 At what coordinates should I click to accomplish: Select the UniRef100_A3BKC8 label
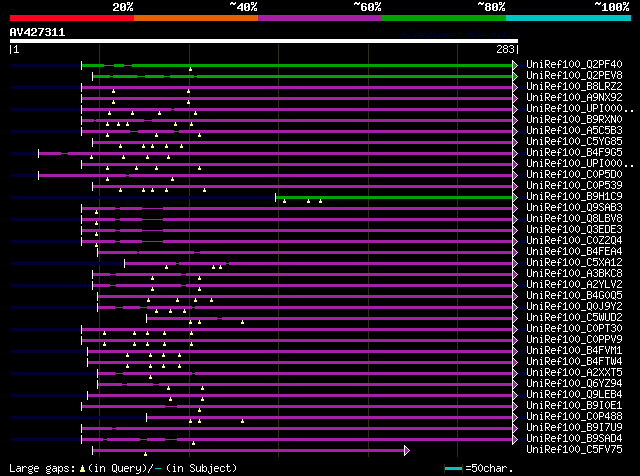coord(574,274)
